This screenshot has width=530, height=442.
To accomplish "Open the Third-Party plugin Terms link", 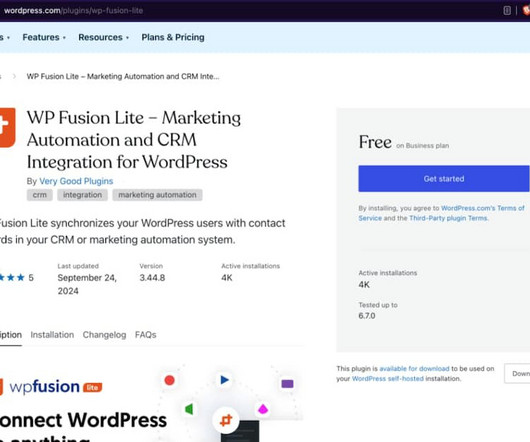I will coord(448,218).
